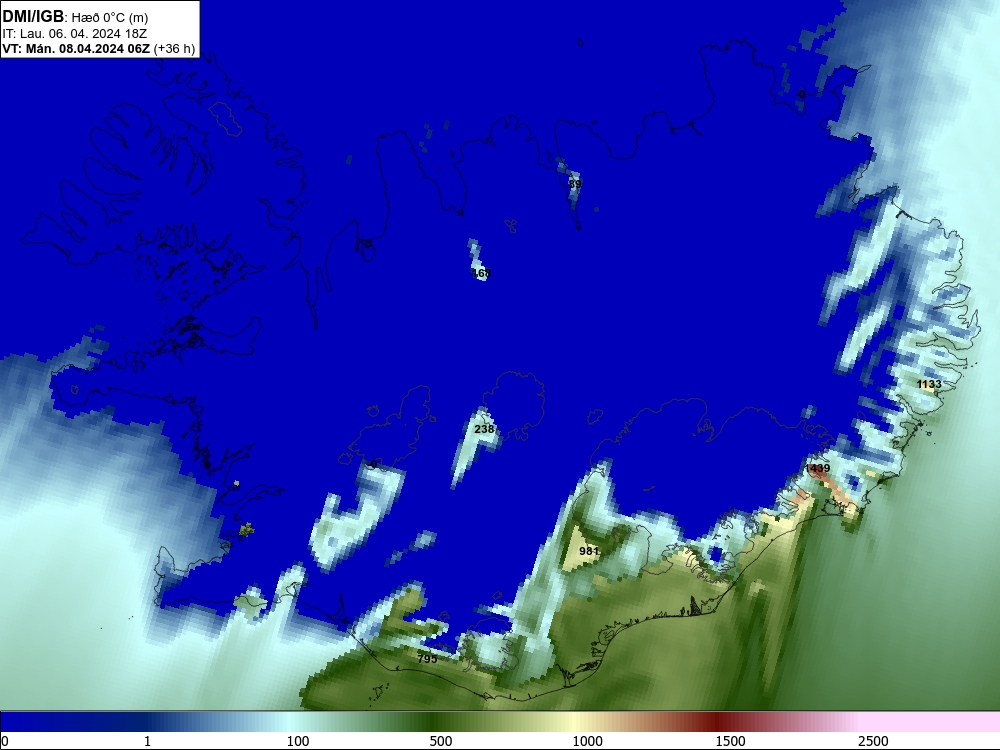Click the map value label 1133
The image size is (1000, 750).
pos(929,384)
